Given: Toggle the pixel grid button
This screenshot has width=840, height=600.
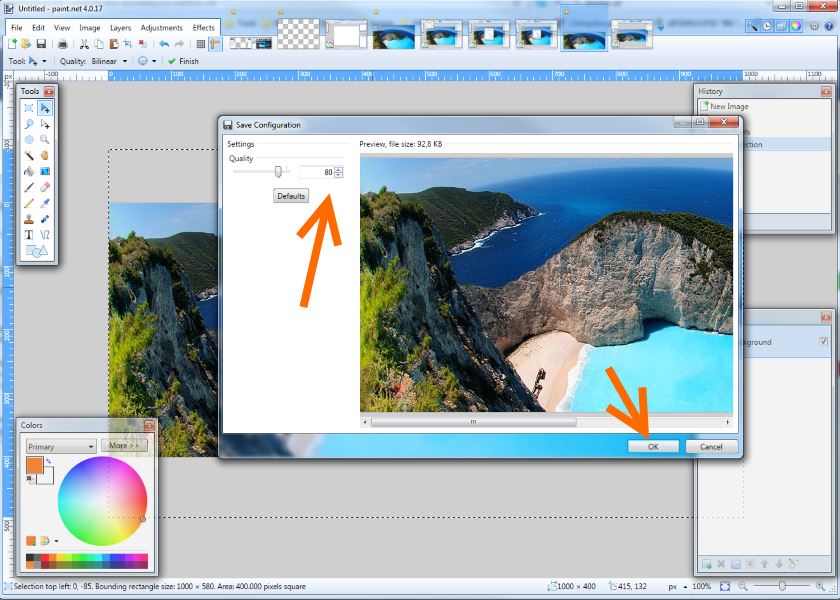Looking at the screenshot, I should pyautogui.click(x=201, y=44).
